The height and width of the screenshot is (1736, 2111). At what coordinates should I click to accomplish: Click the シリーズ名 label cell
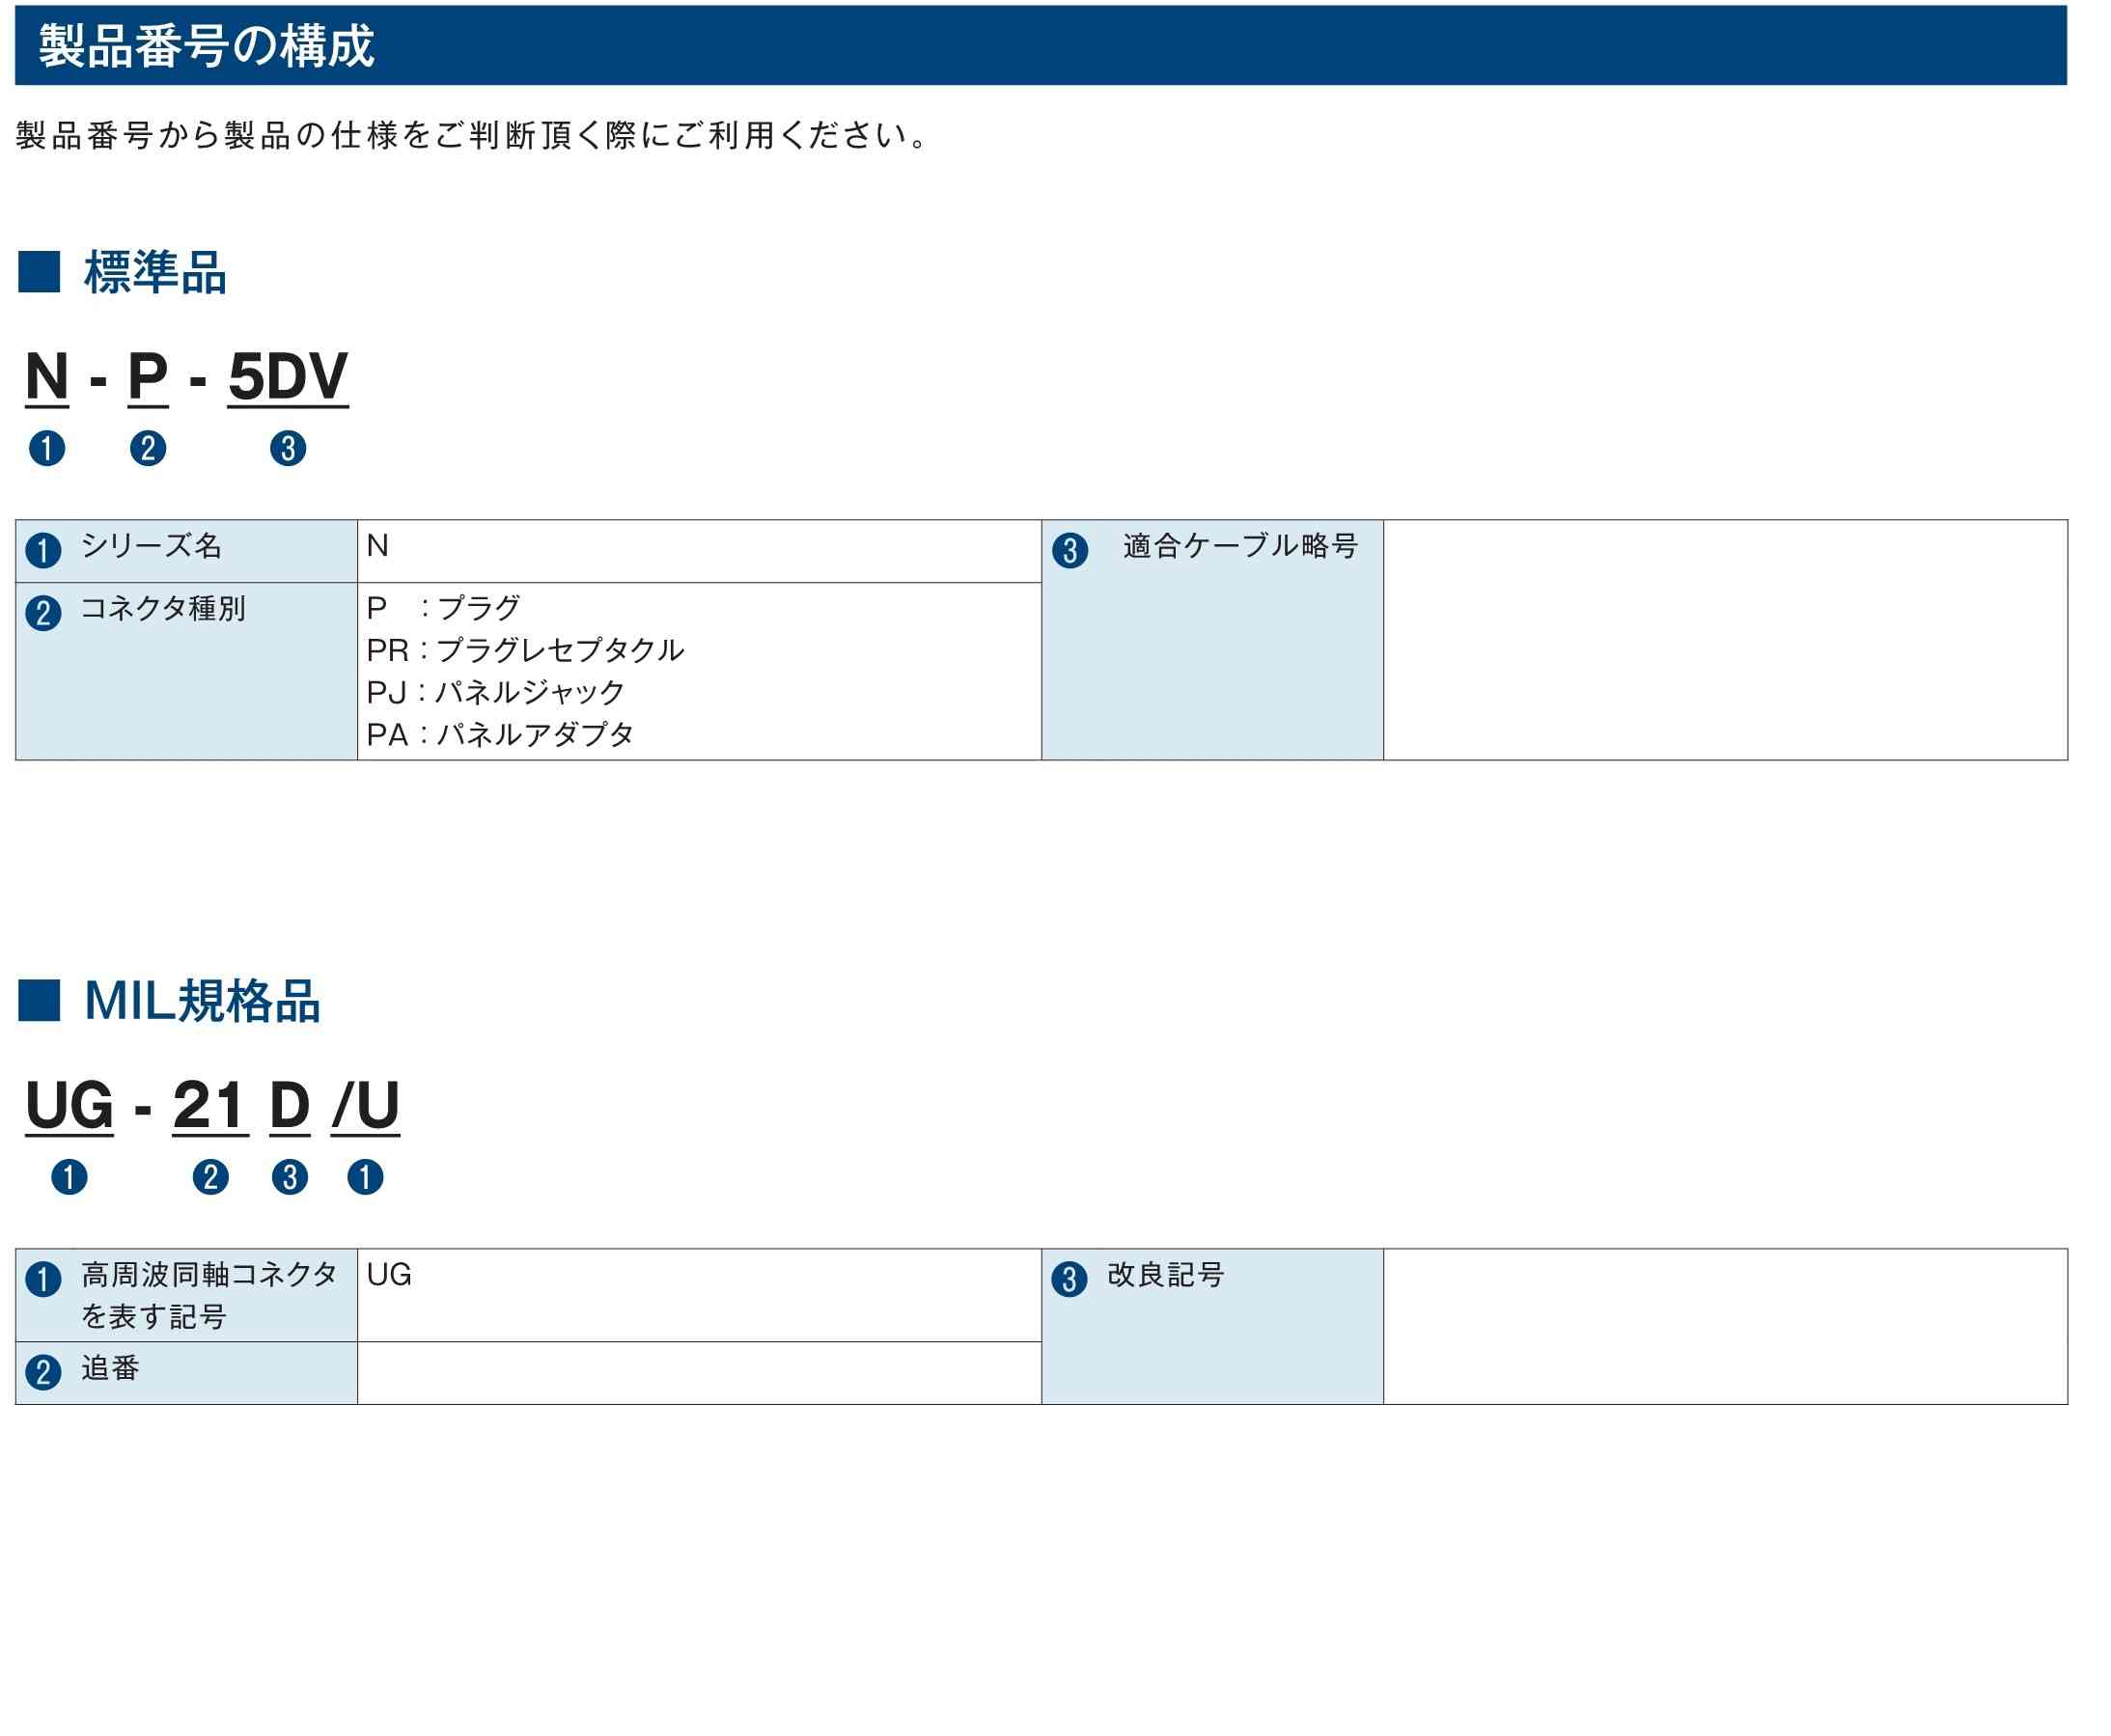[187, 551]
